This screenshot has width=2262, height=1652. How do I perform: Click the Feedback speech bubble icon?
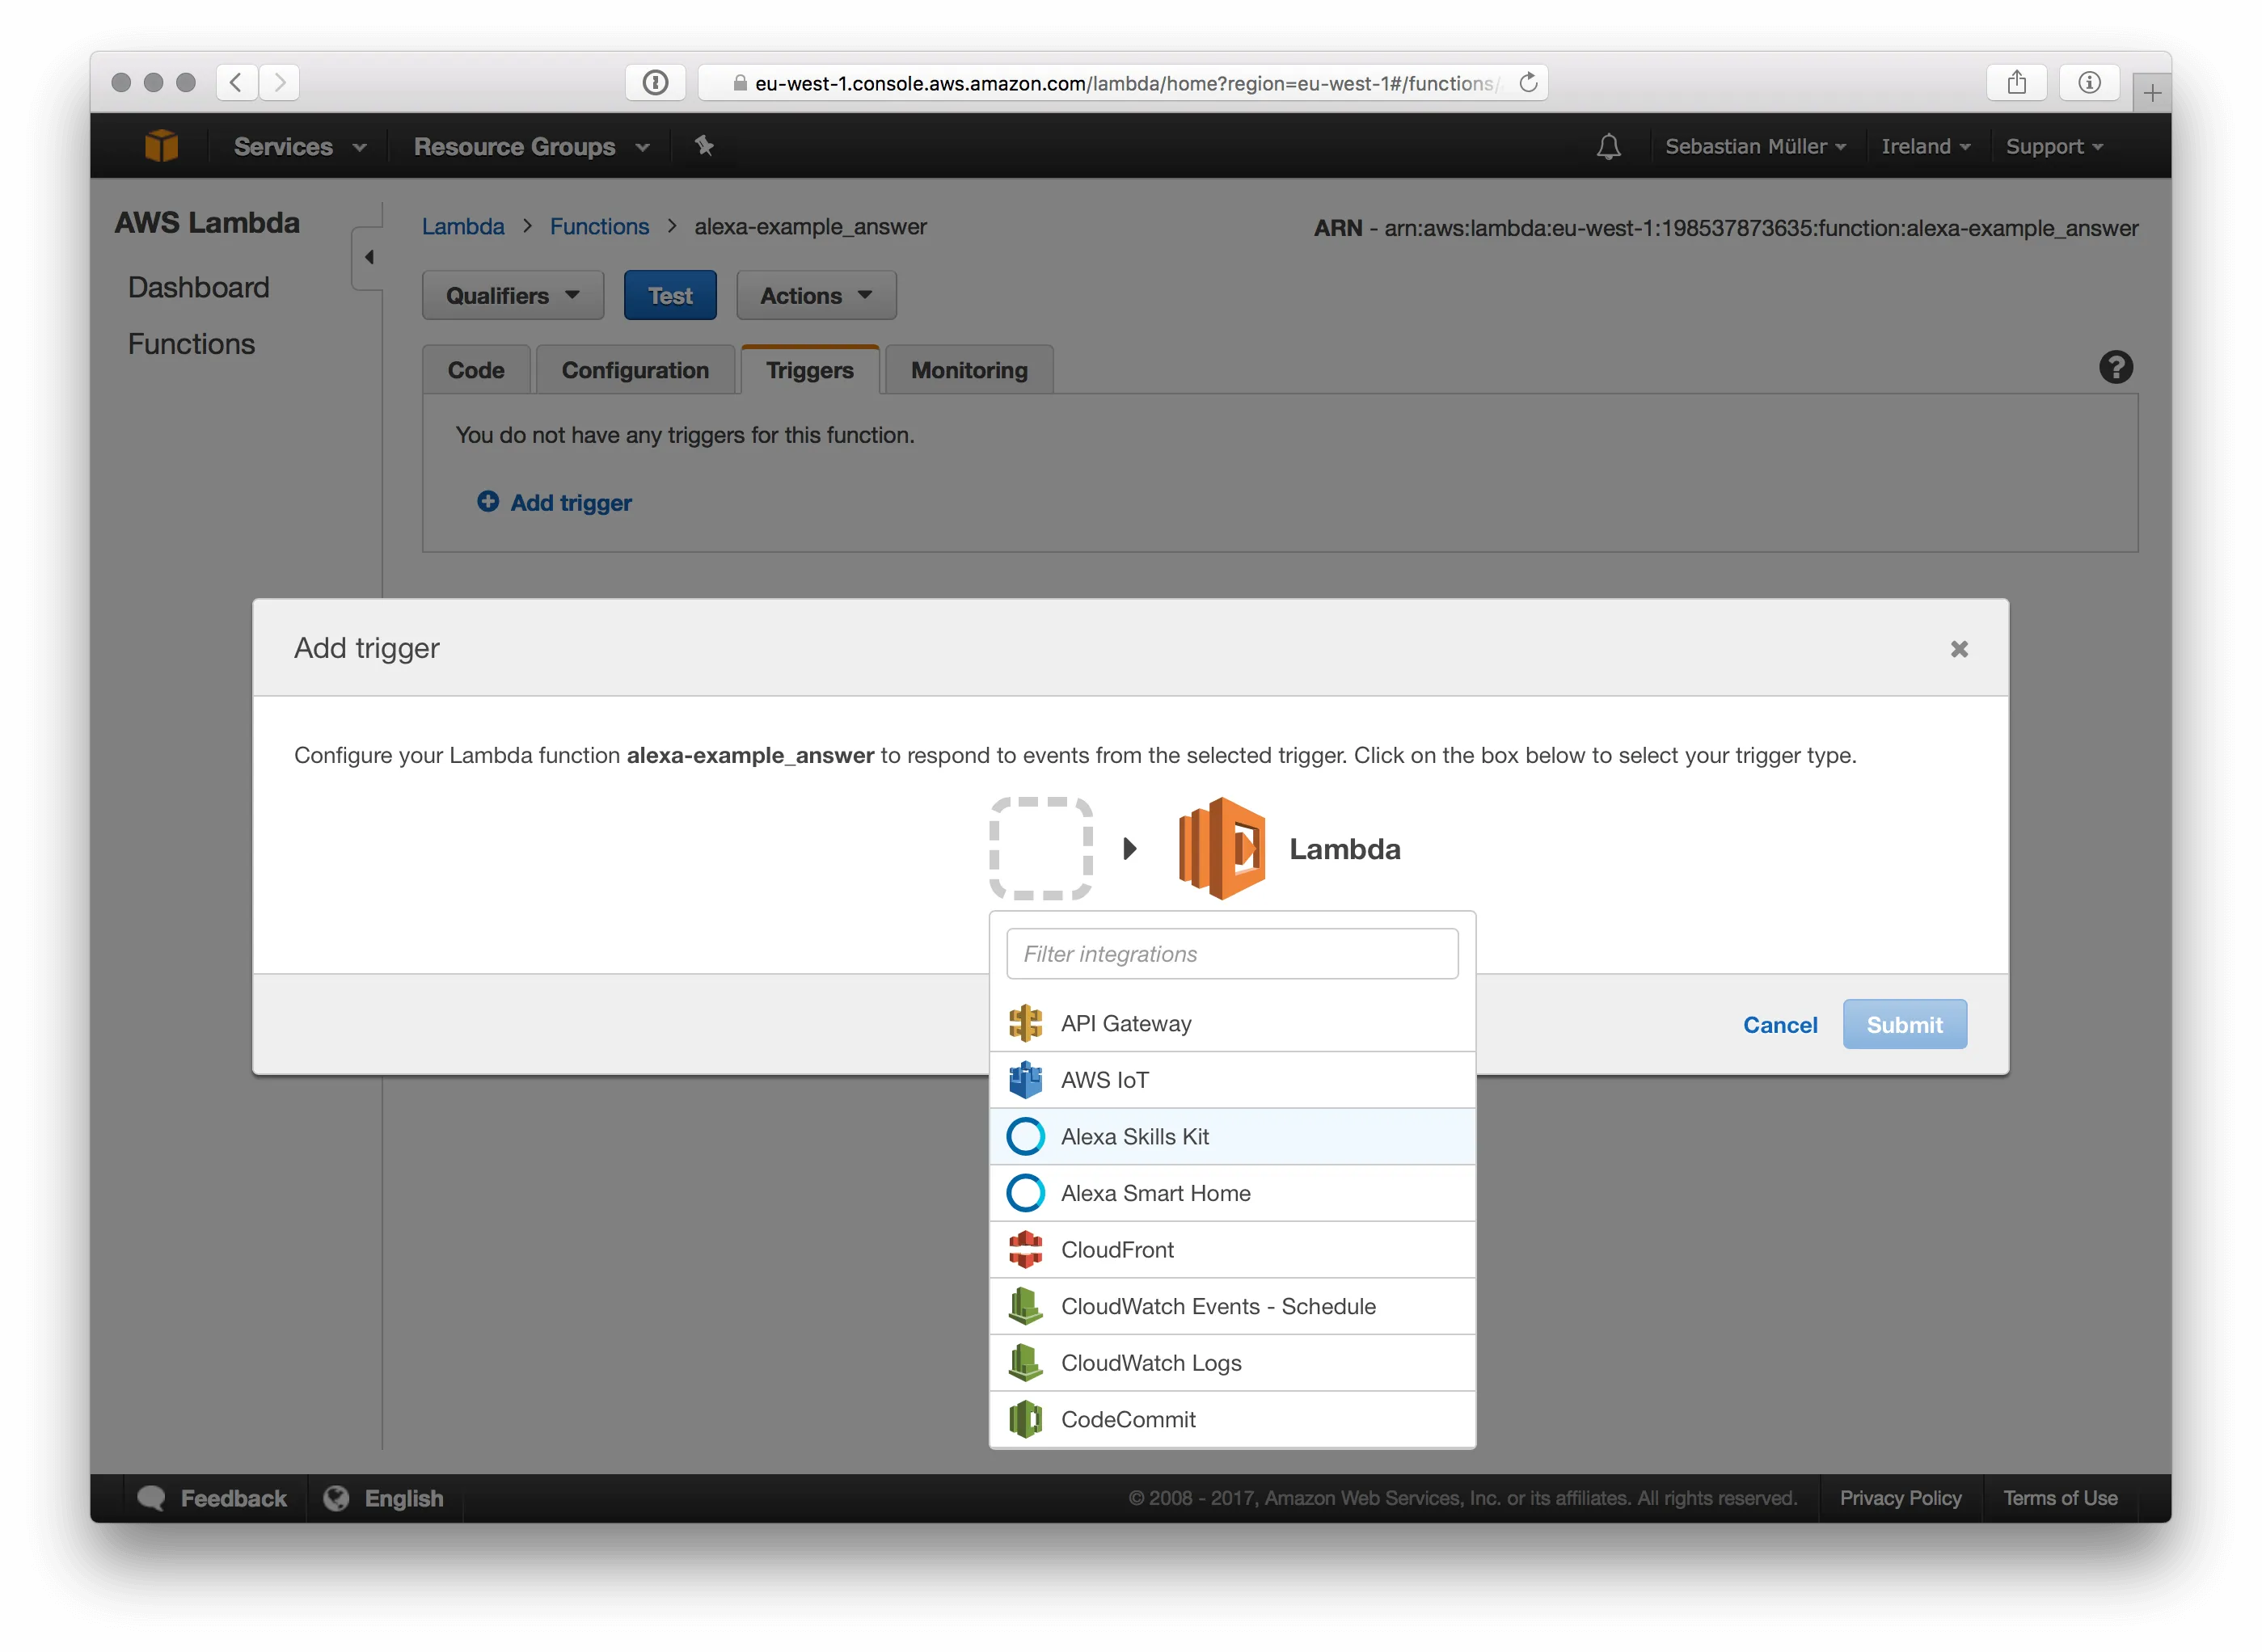click(x=152, y=1497)
